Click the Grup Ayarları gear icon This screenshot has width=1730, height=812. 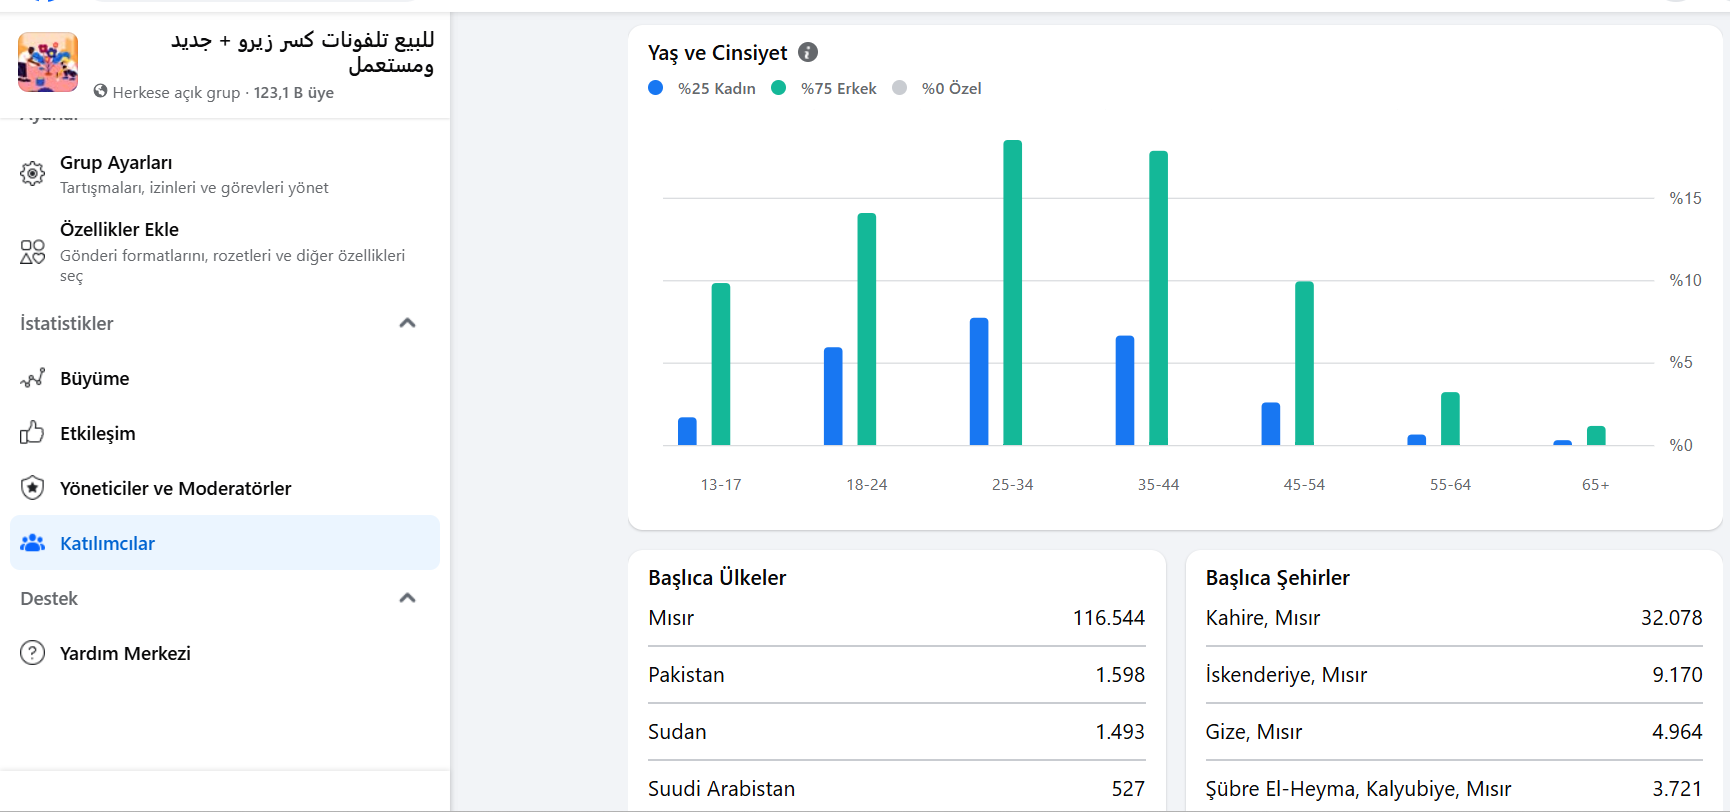[33, 174]
